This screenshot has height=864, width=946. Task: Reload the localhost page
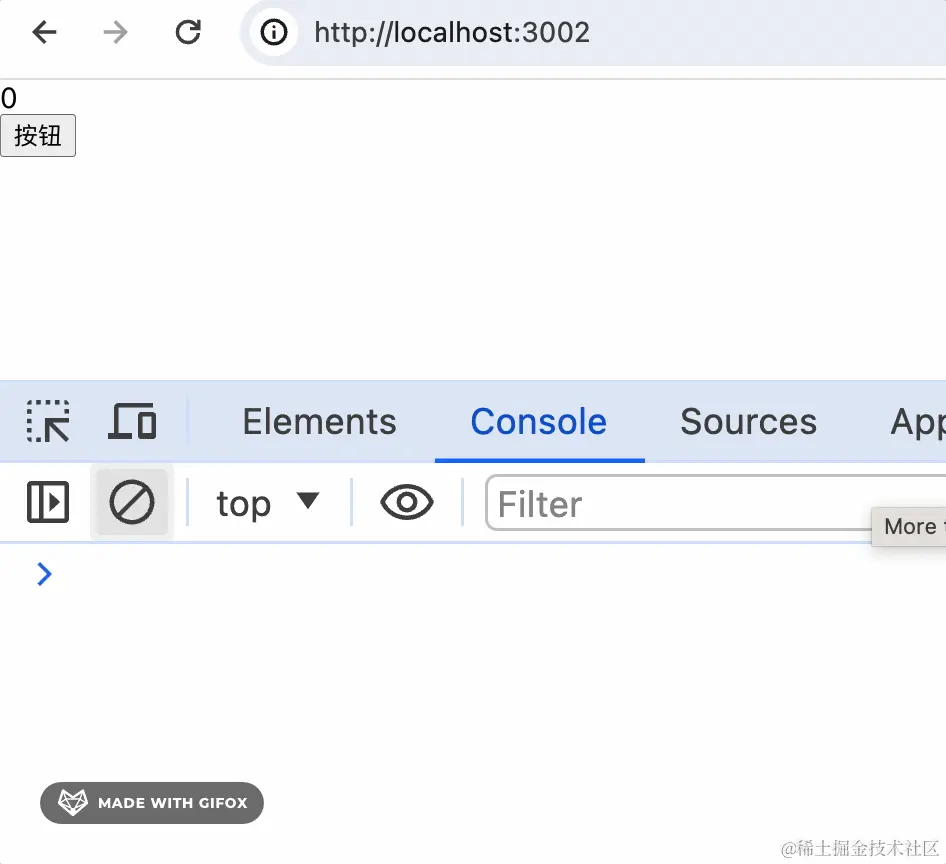tap(188, 32)
